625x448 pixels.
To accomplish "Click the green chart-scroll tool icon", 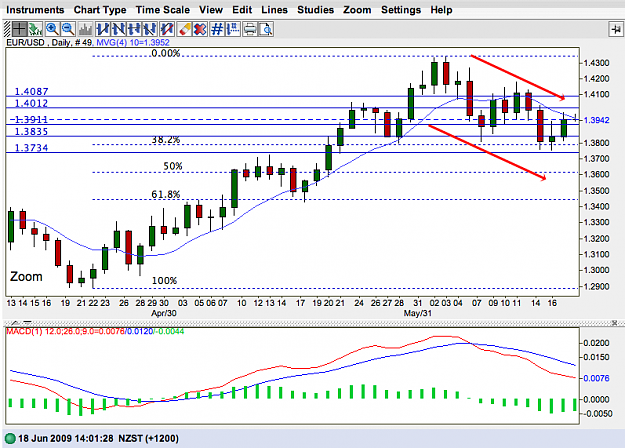I will click(35, 29).
